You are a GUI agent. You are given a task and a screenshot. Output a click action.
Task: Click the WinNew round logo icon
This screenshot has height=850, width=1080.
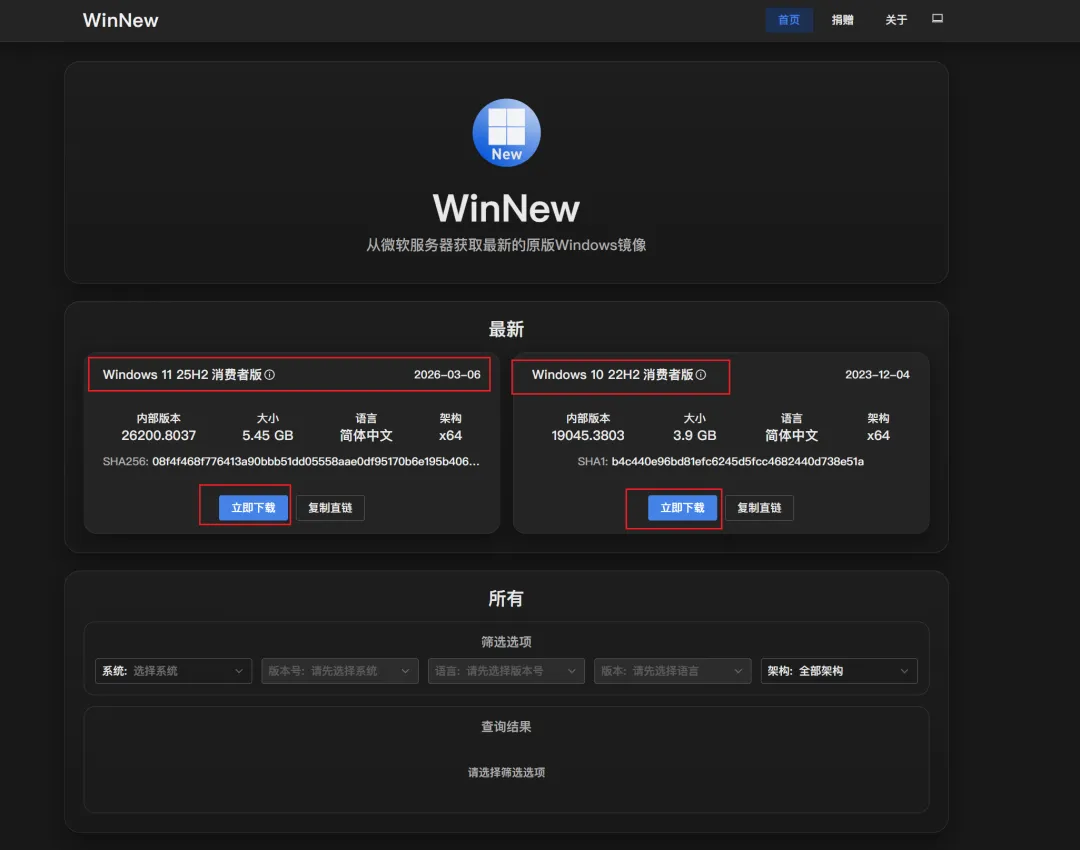(506, 132)
